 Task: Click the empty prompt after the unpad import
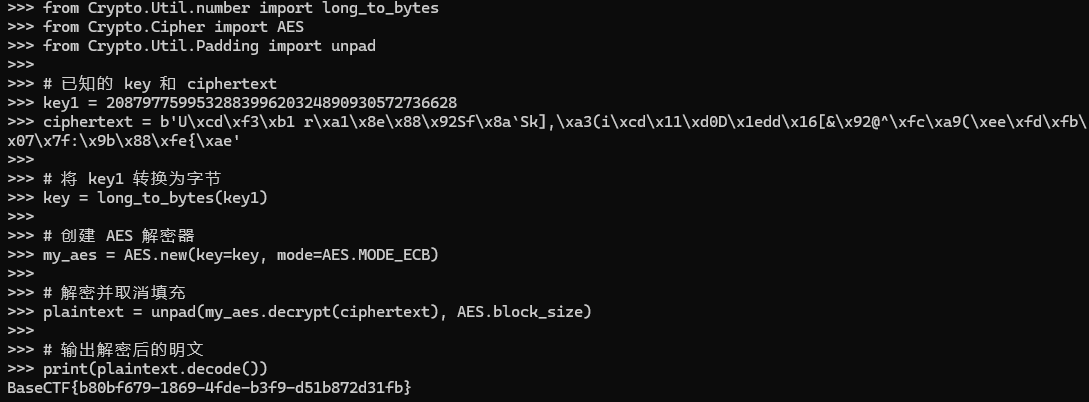[20, 65]
